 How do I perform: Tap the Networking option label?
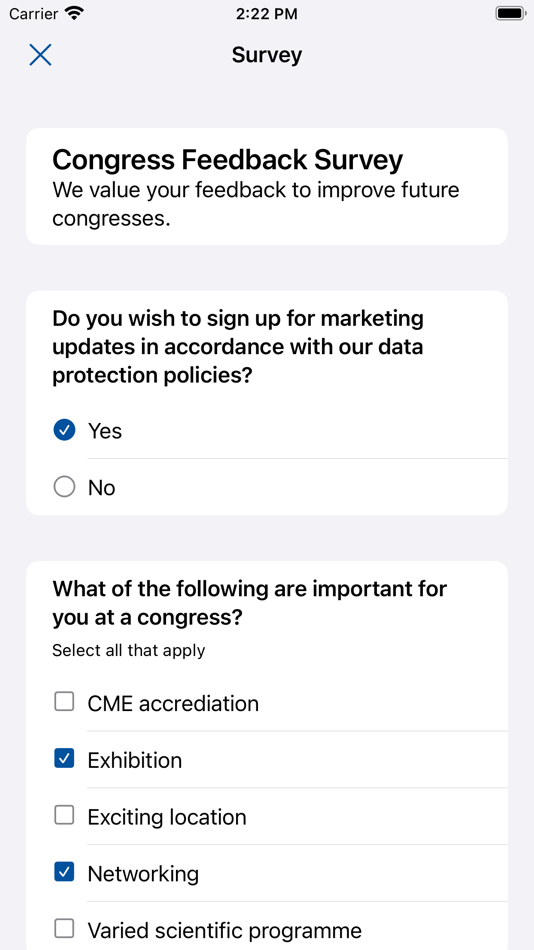pos(143,874)
